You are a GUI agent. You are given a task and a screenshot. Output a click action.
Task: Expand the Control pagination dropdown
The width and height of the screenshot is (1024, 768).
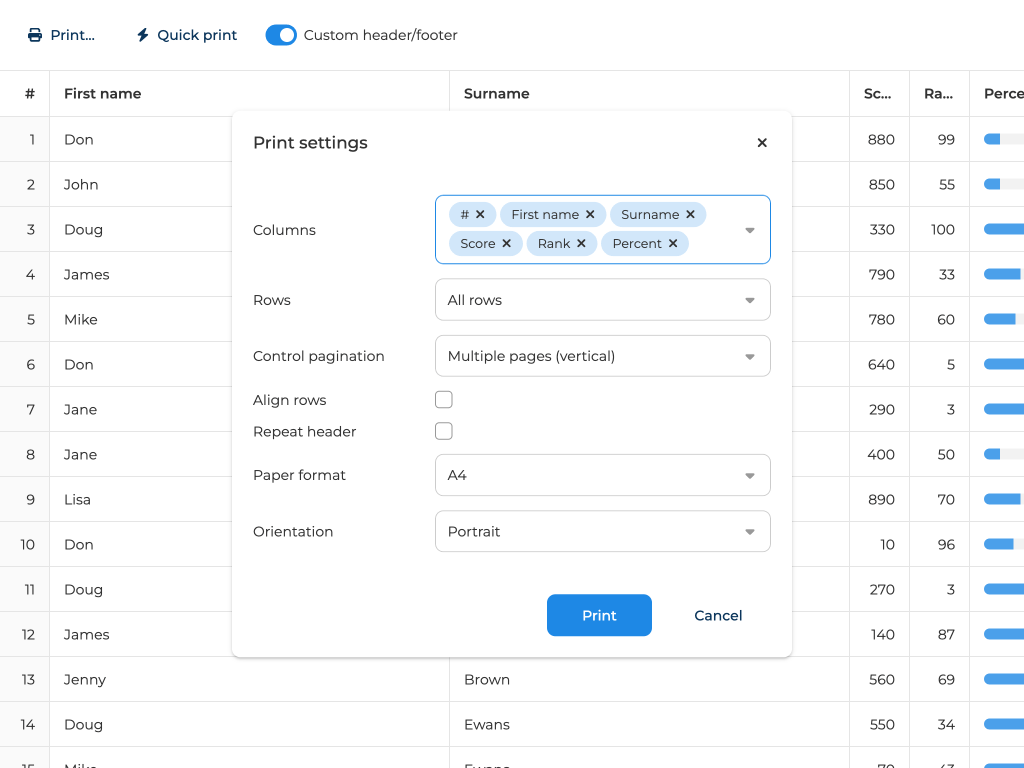602,356
